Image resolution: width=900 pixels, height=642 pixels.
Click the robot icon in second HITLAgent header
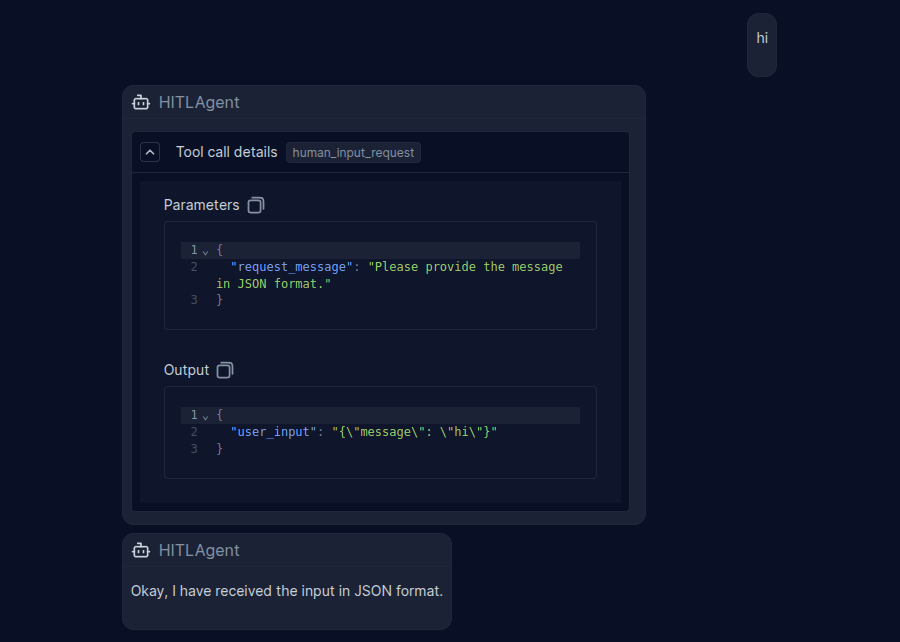[x=141, y=551]
